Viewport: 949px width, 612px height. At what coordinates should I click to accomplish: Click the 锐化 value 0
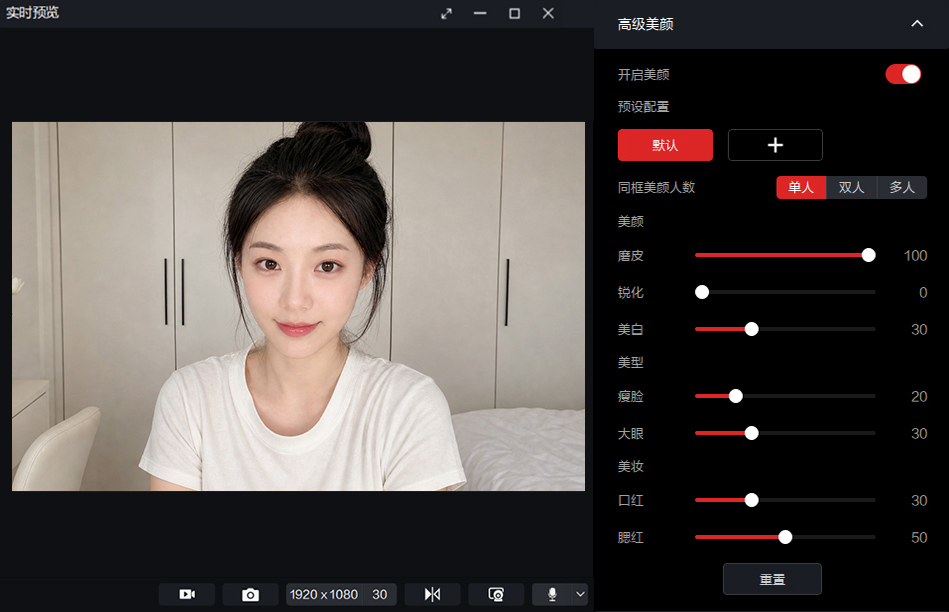(x=923, y=293)
